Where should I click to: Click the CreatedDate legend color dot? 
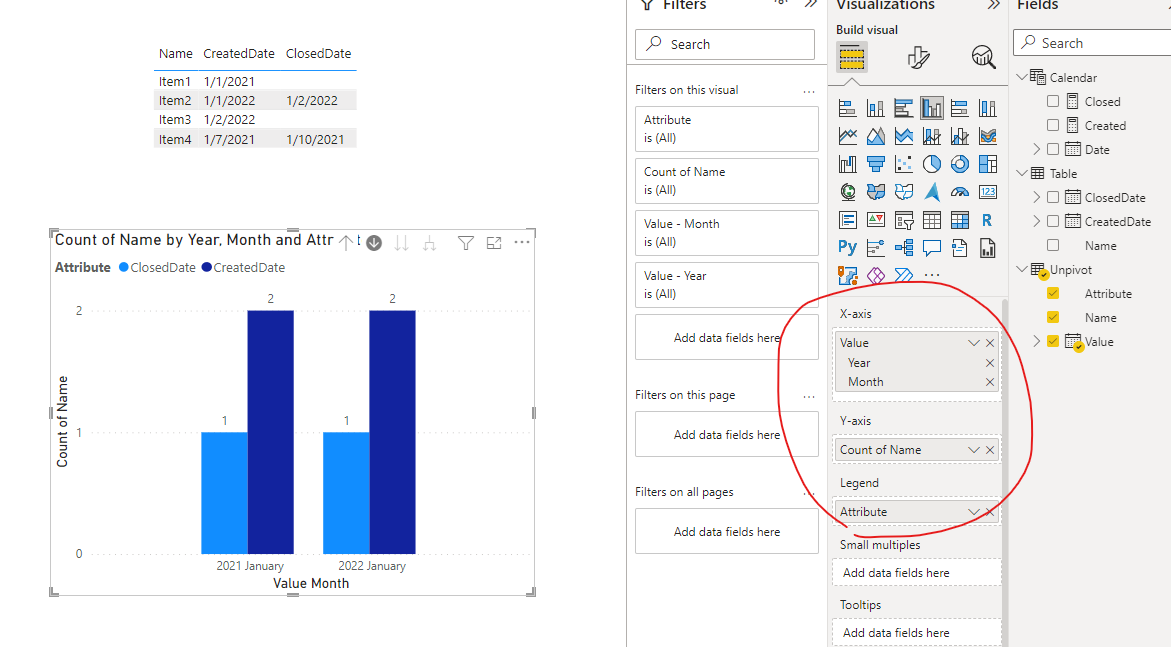[207, 267]
